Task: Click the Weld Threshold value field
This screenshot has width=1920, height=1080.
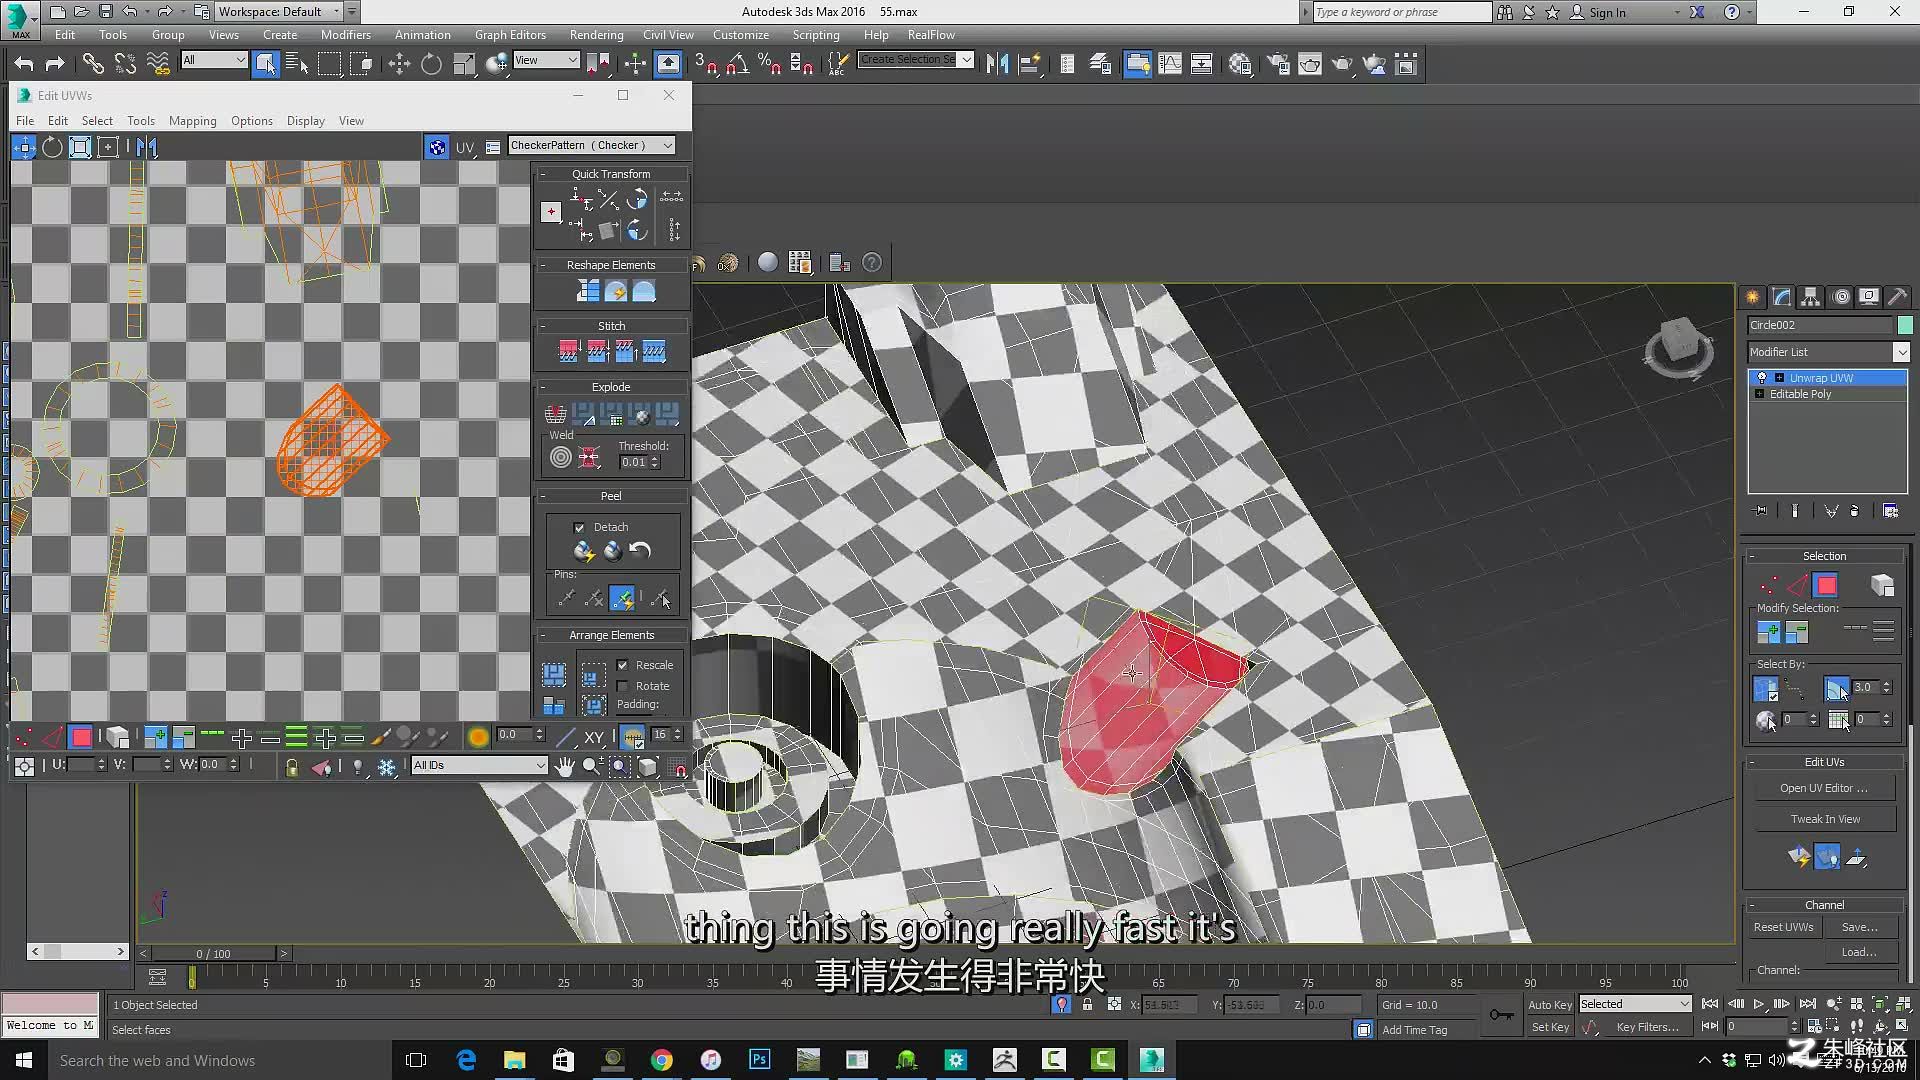Action: (x=633, y=462)
